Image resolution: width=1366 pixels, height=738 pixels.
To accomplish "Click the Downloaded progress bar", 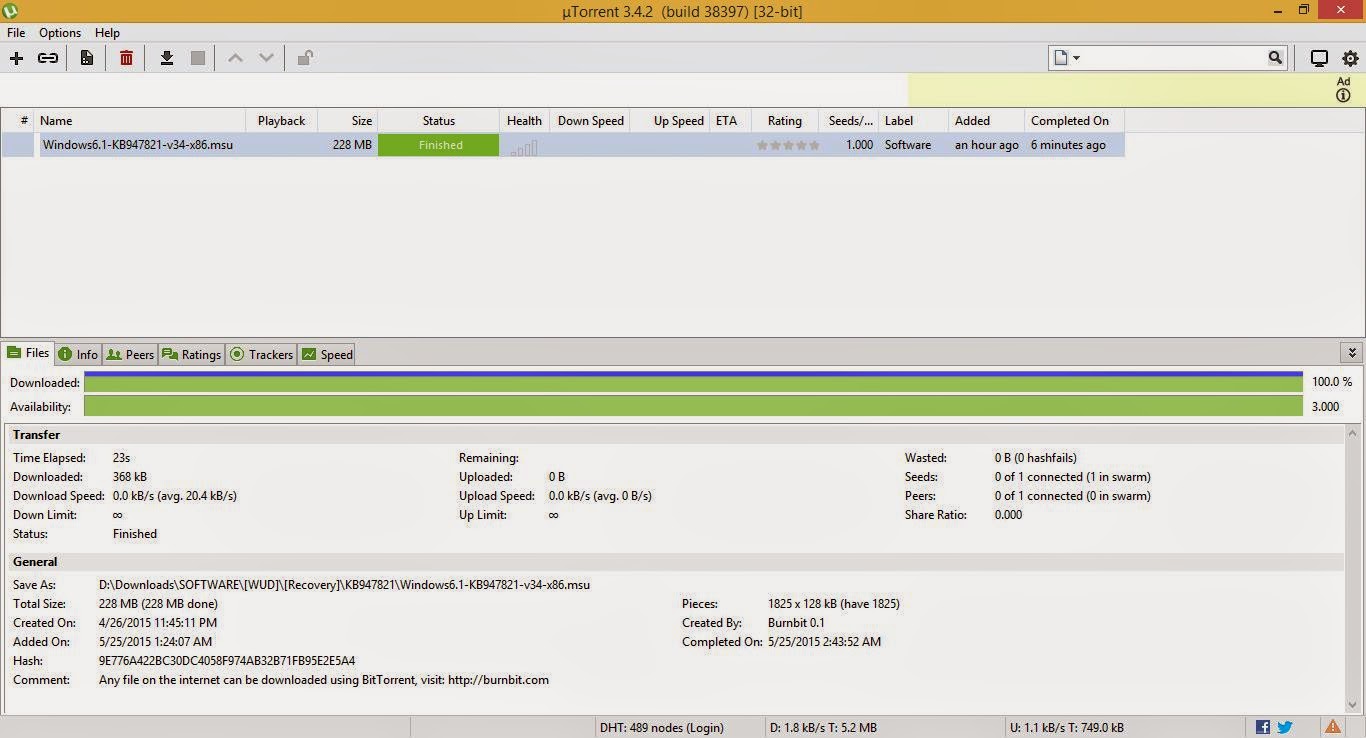I will [694, 382].
